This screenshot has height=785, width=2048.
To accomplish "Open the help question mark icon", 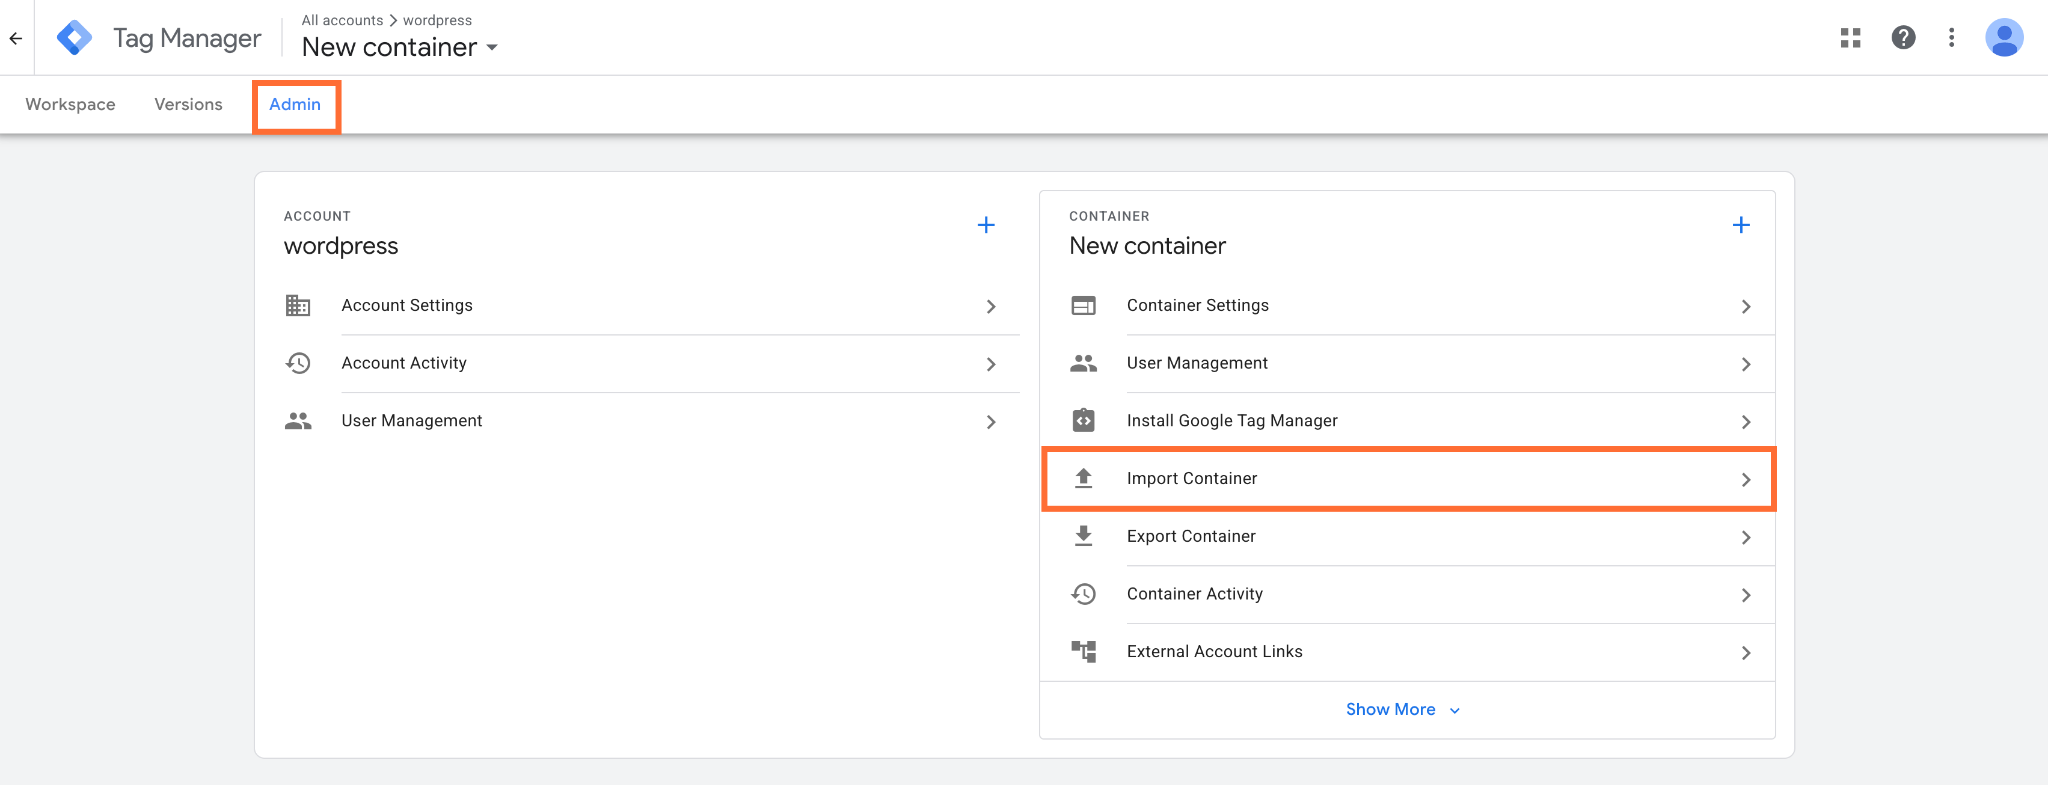I will (1903, 38).
